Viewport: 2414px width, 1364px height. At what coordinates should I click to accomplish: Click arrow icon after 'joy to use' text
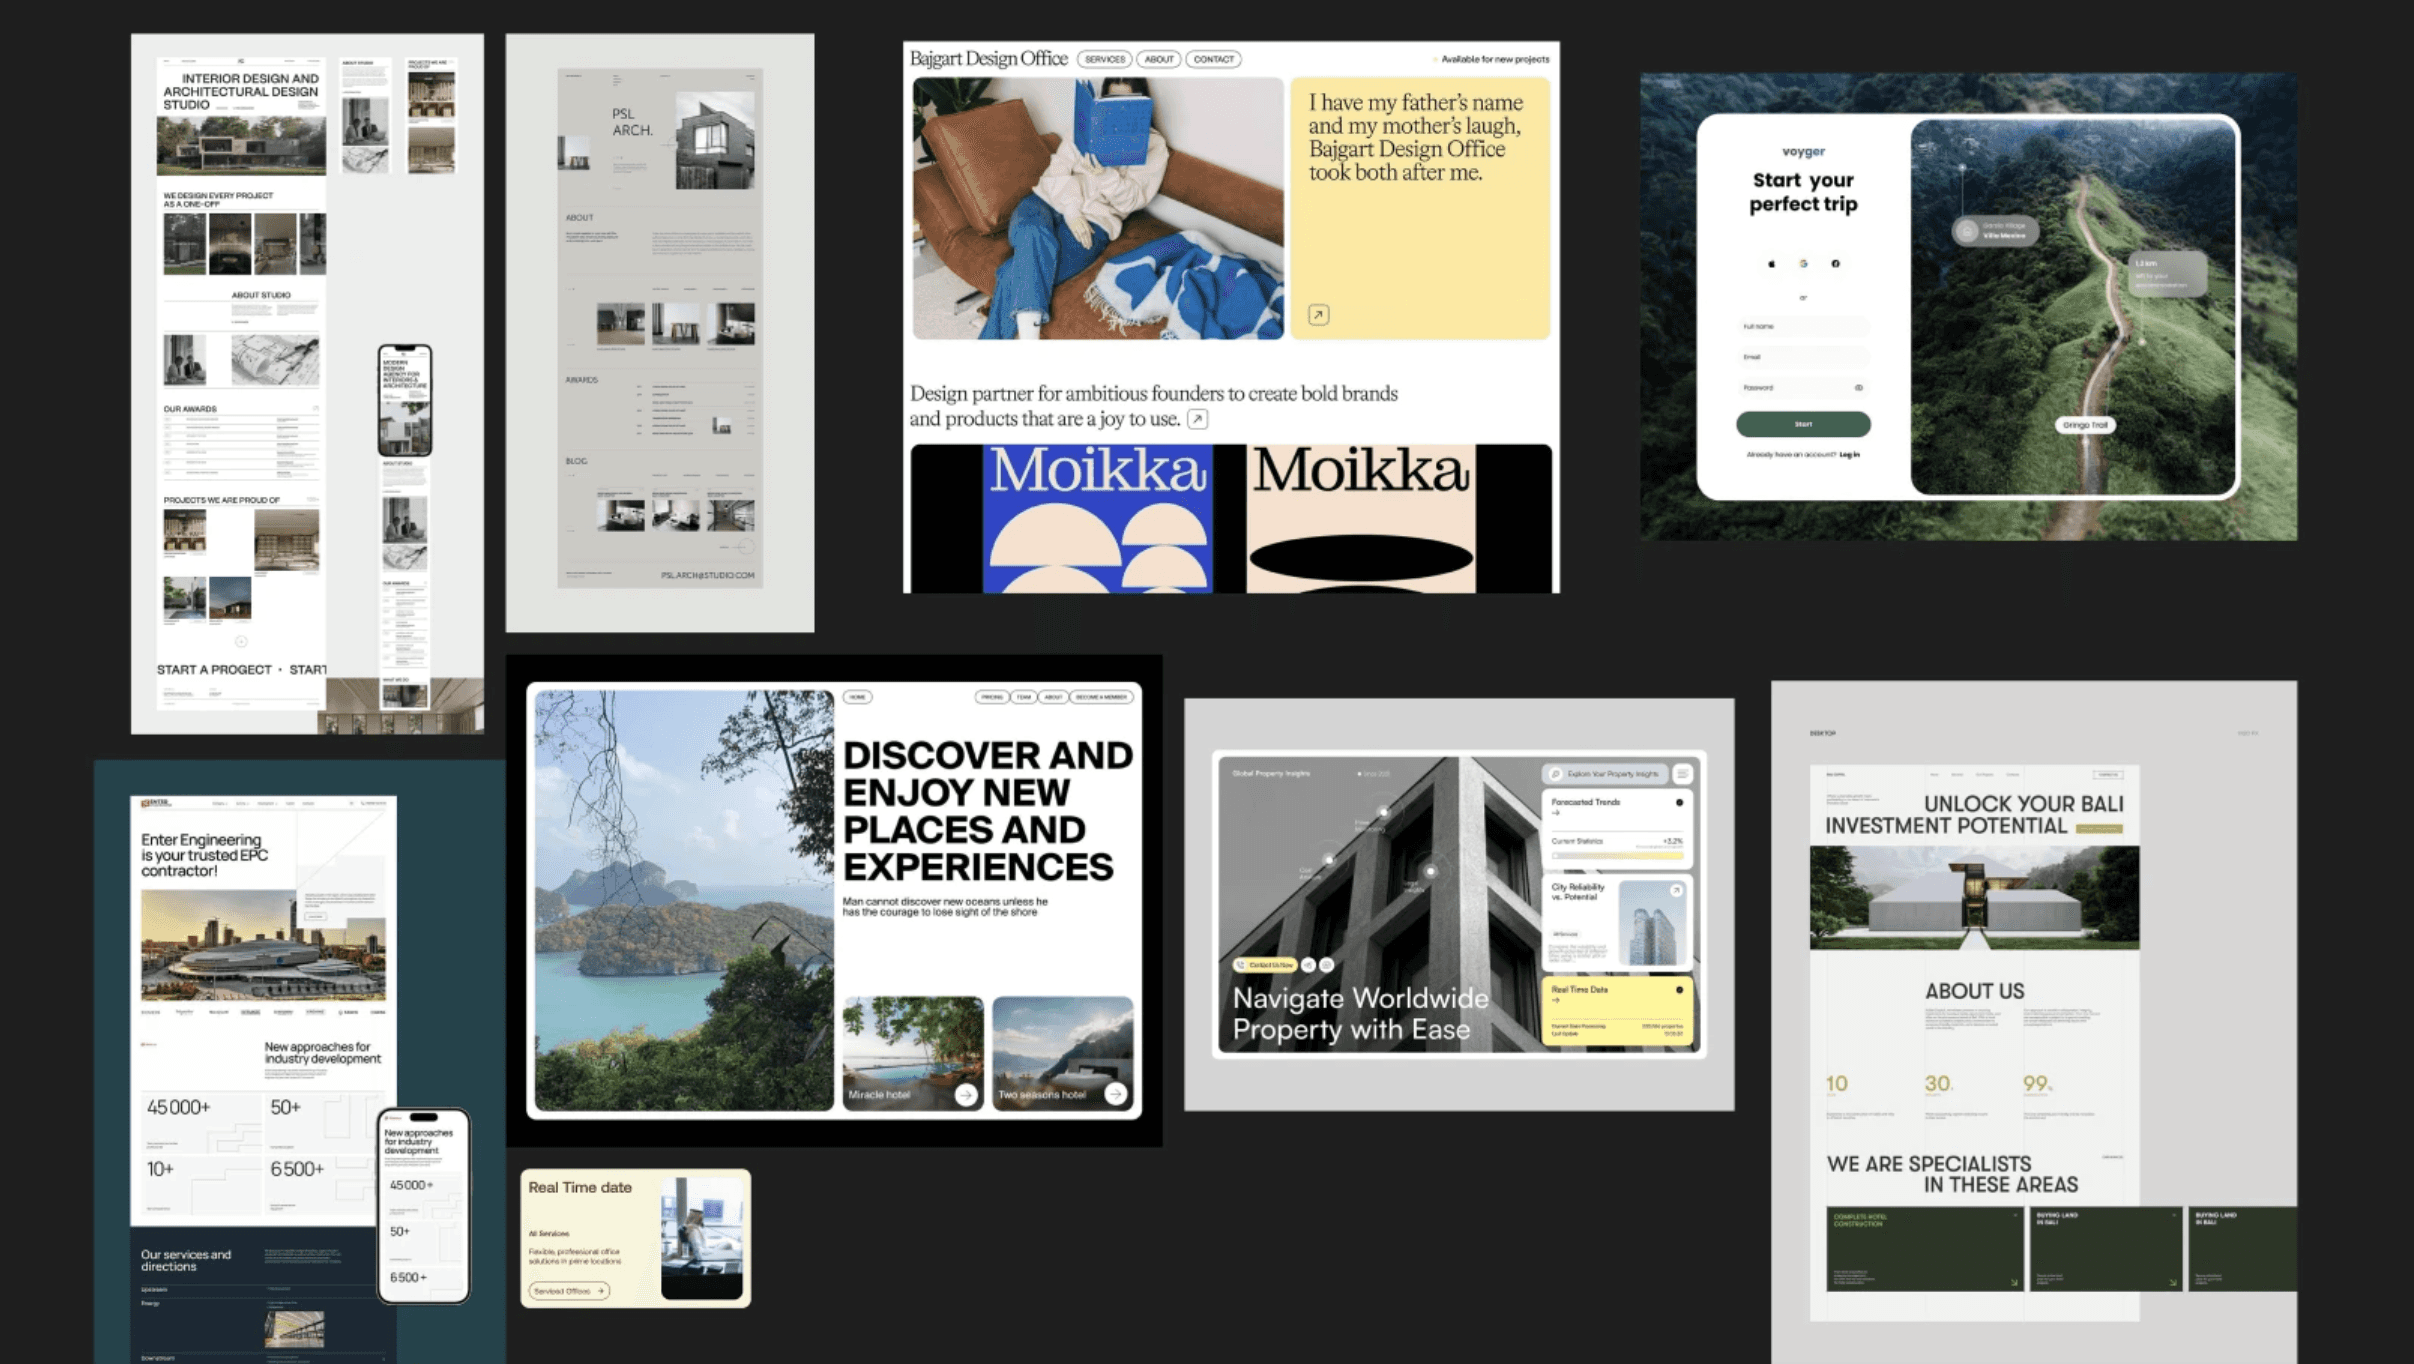coord(1197,419)
